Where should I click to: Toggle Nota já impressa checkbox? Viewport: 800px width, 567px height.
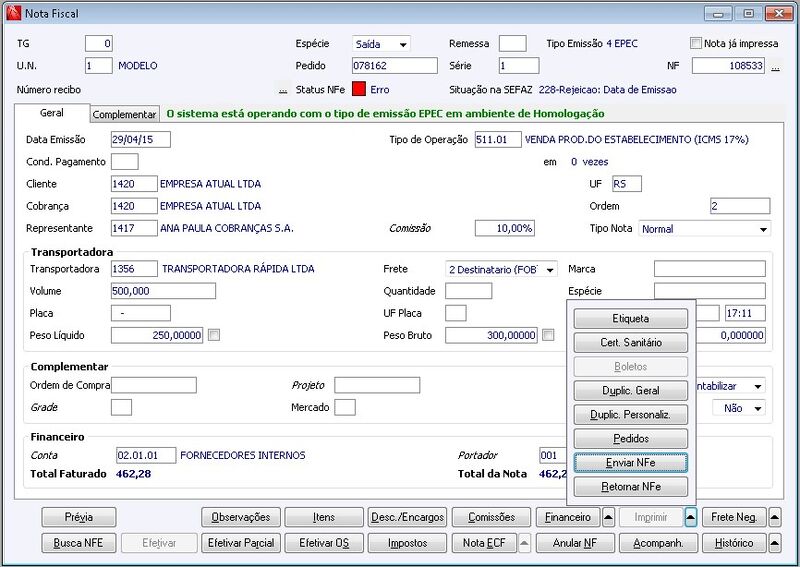[695, 43]
